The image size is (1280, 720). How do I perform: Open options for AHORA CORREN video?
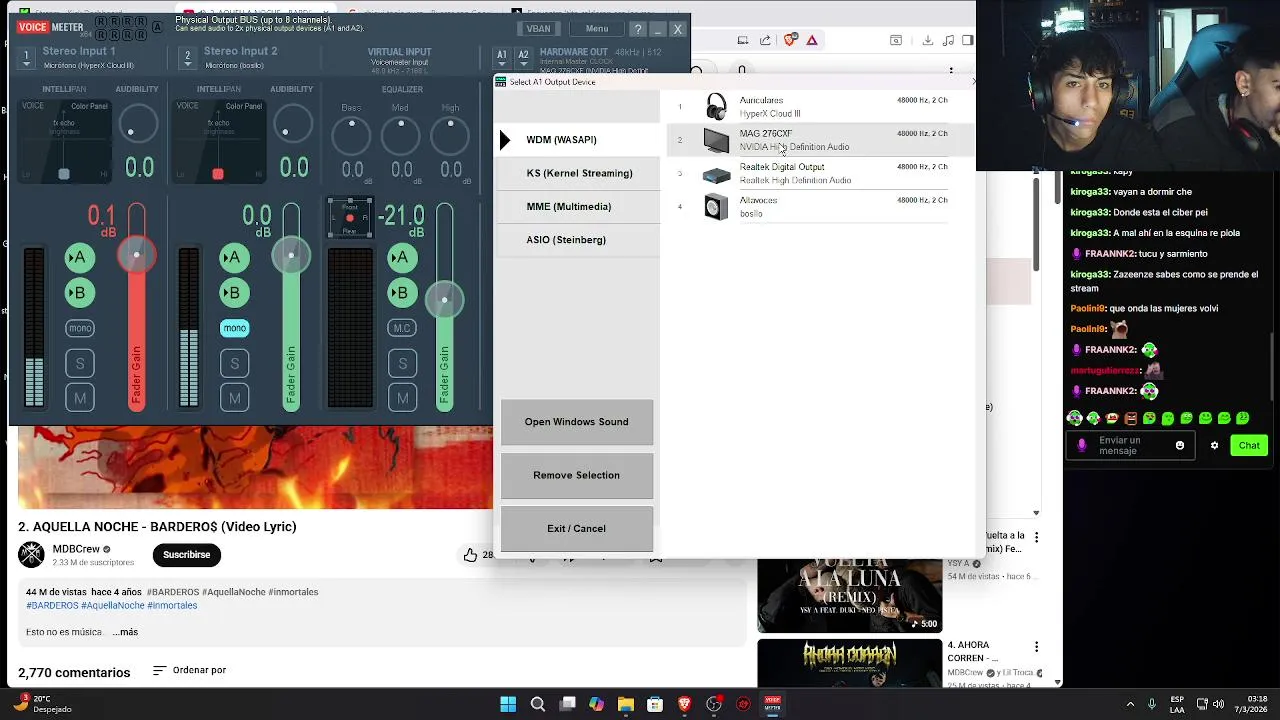click(x=1036, y=647)
